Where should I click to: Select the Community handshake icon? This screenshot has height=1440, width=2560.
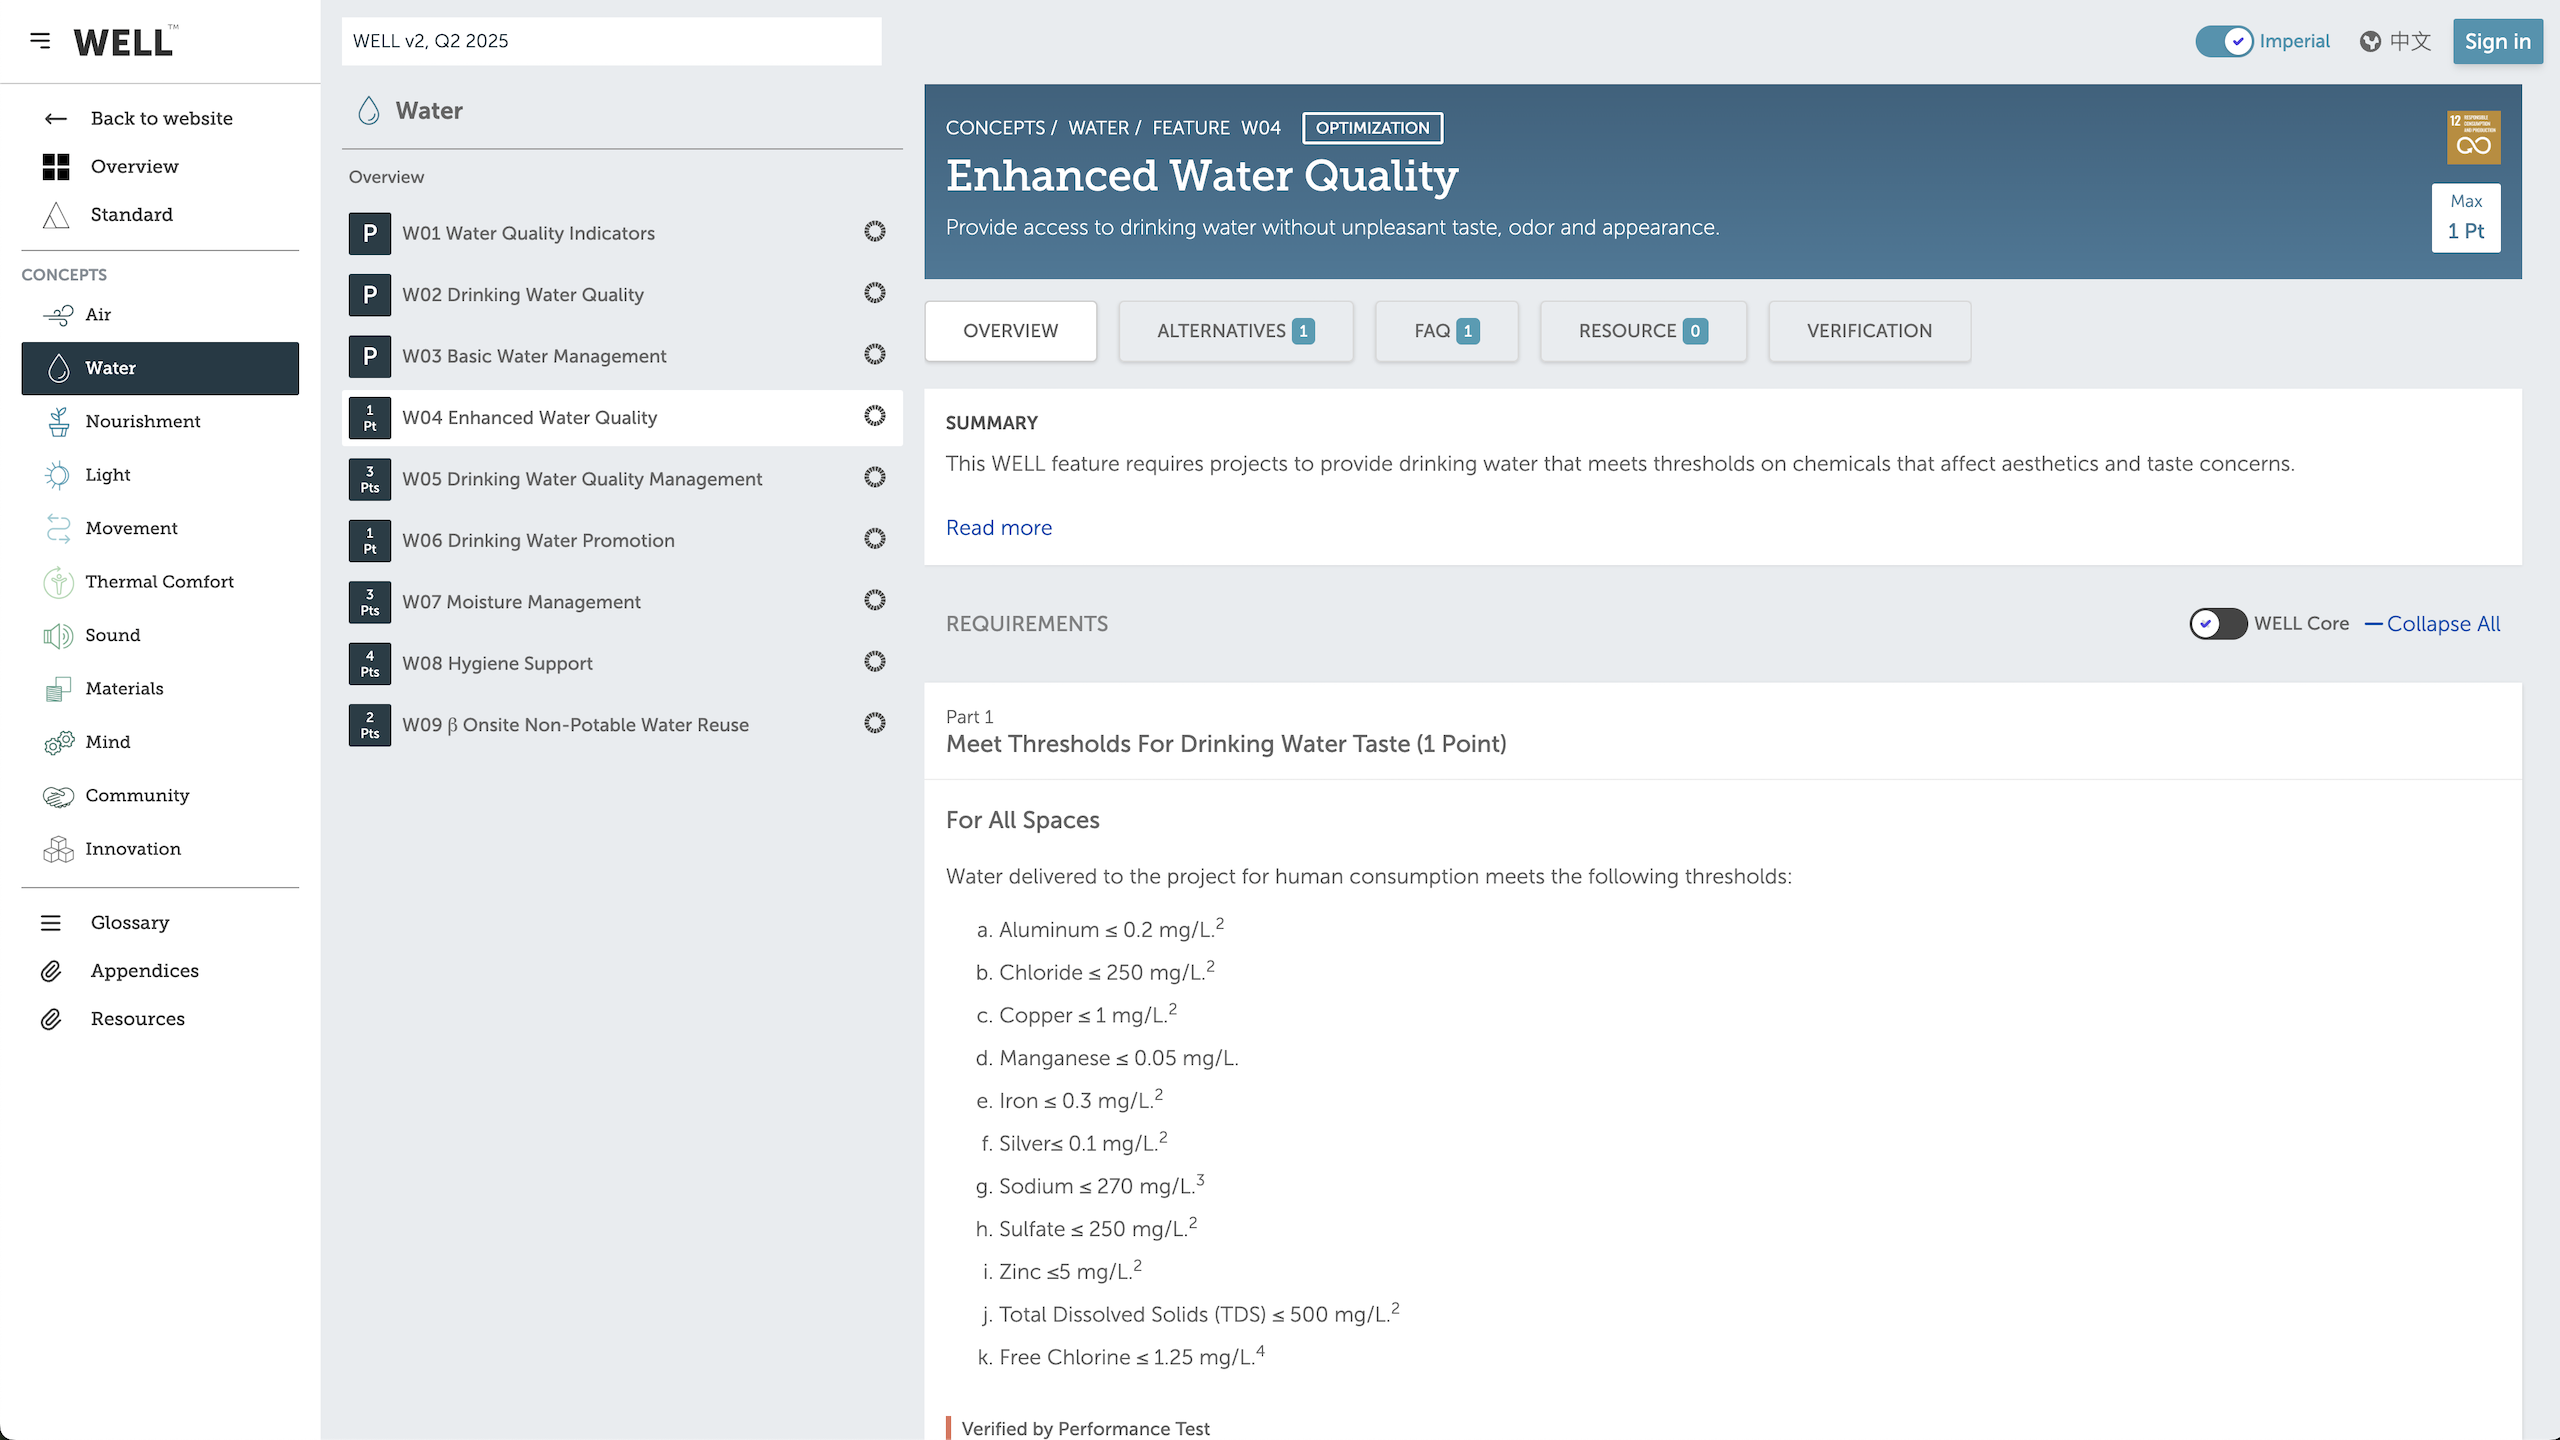(58, 796)
